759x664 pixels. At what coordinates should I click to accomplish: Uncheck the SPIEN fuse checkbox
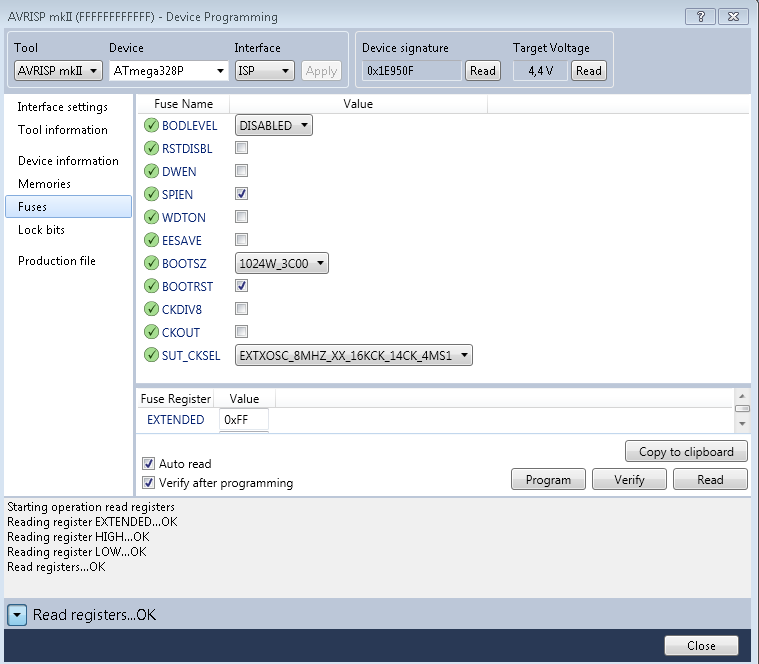pyautogui.click(x=241, y=194)
